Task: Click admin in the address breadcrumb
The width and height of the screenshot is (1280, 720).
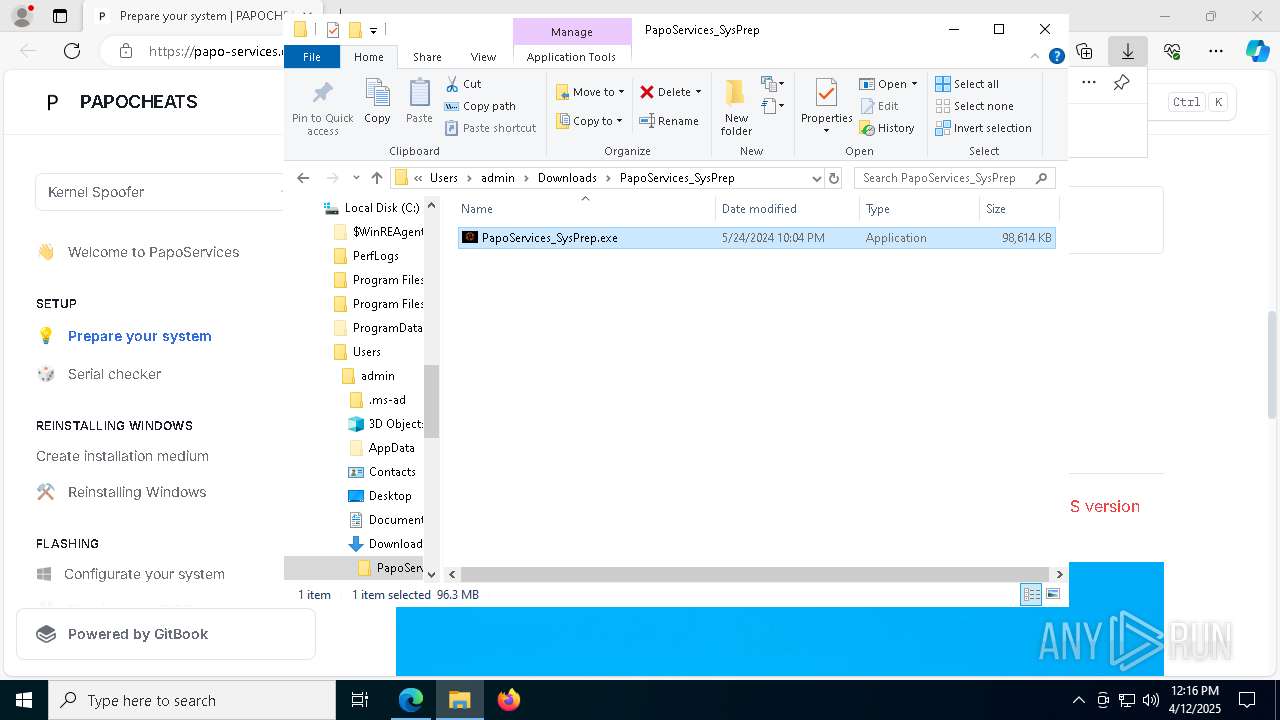Action: click(498, 178)
